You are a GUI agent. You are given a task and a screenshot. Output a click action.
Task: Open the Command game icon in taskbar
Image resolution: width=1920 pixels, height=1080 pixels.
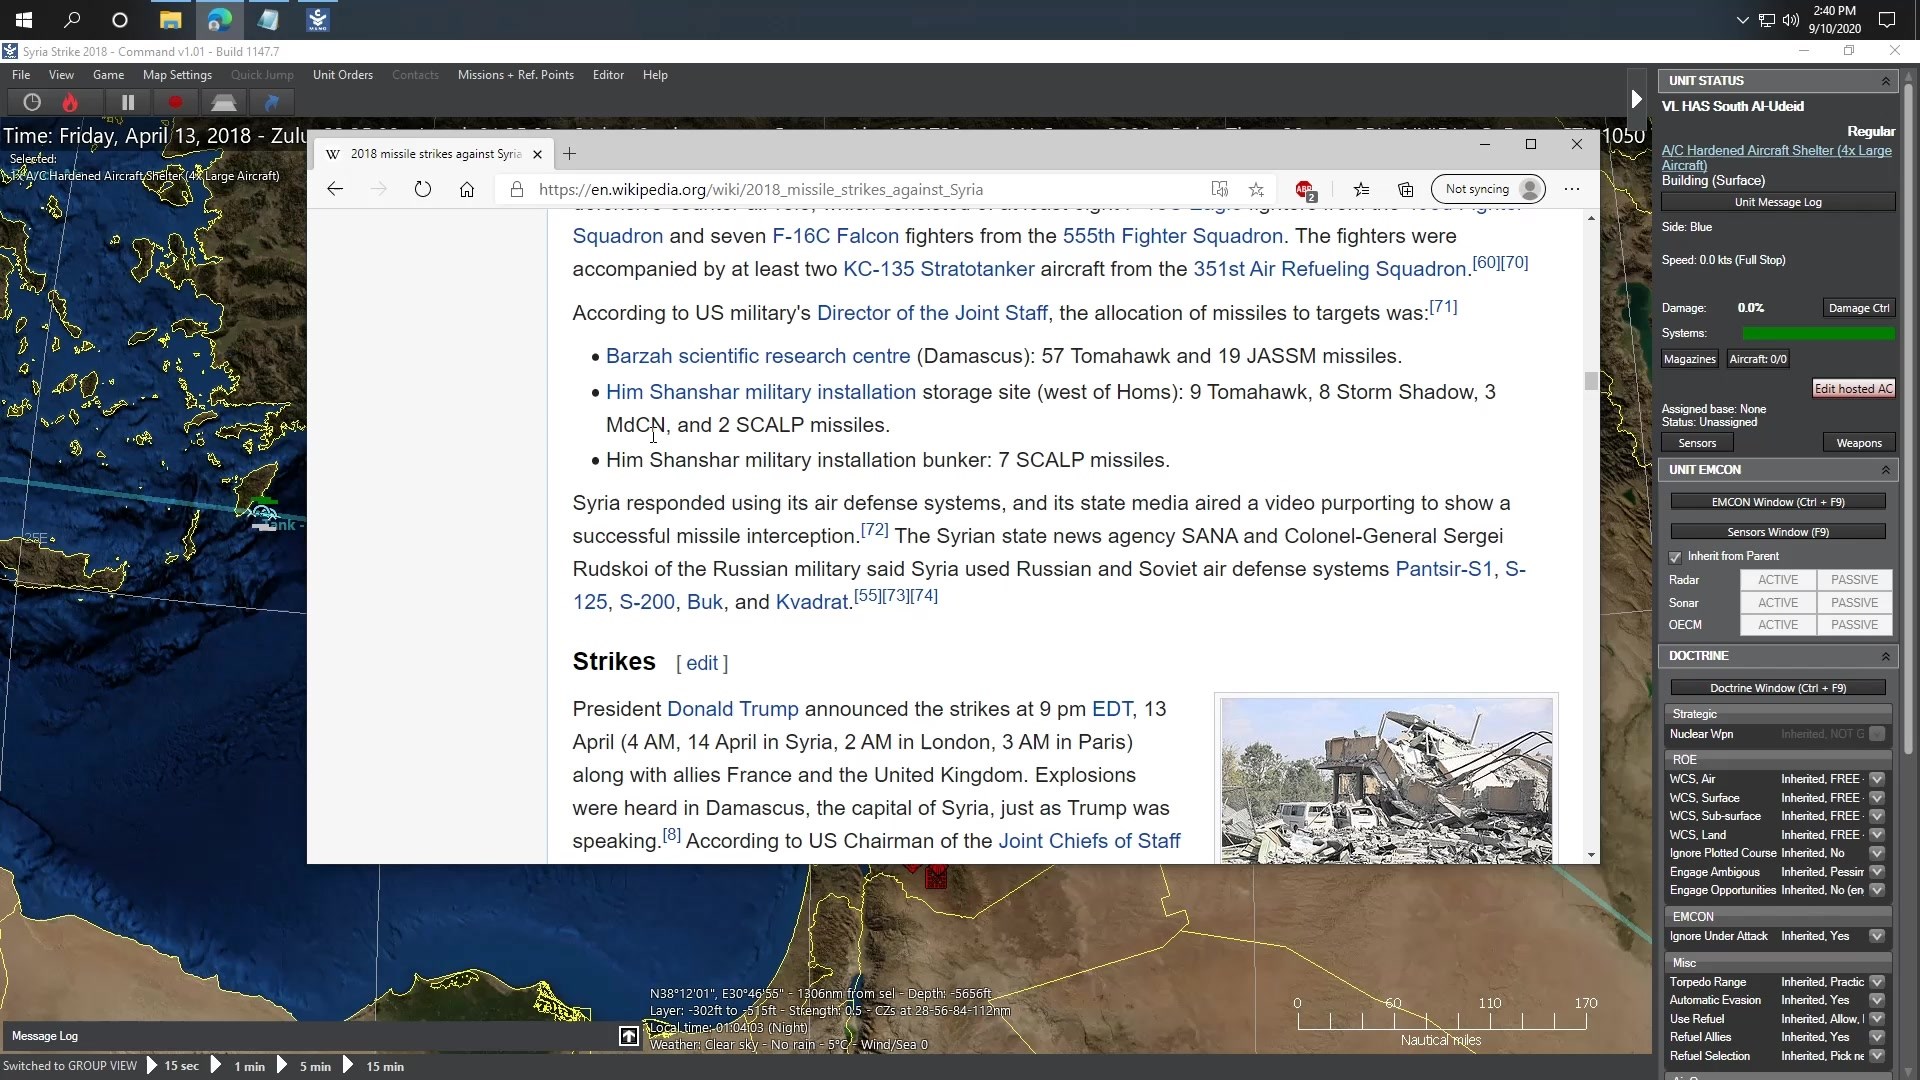(317, 19)
